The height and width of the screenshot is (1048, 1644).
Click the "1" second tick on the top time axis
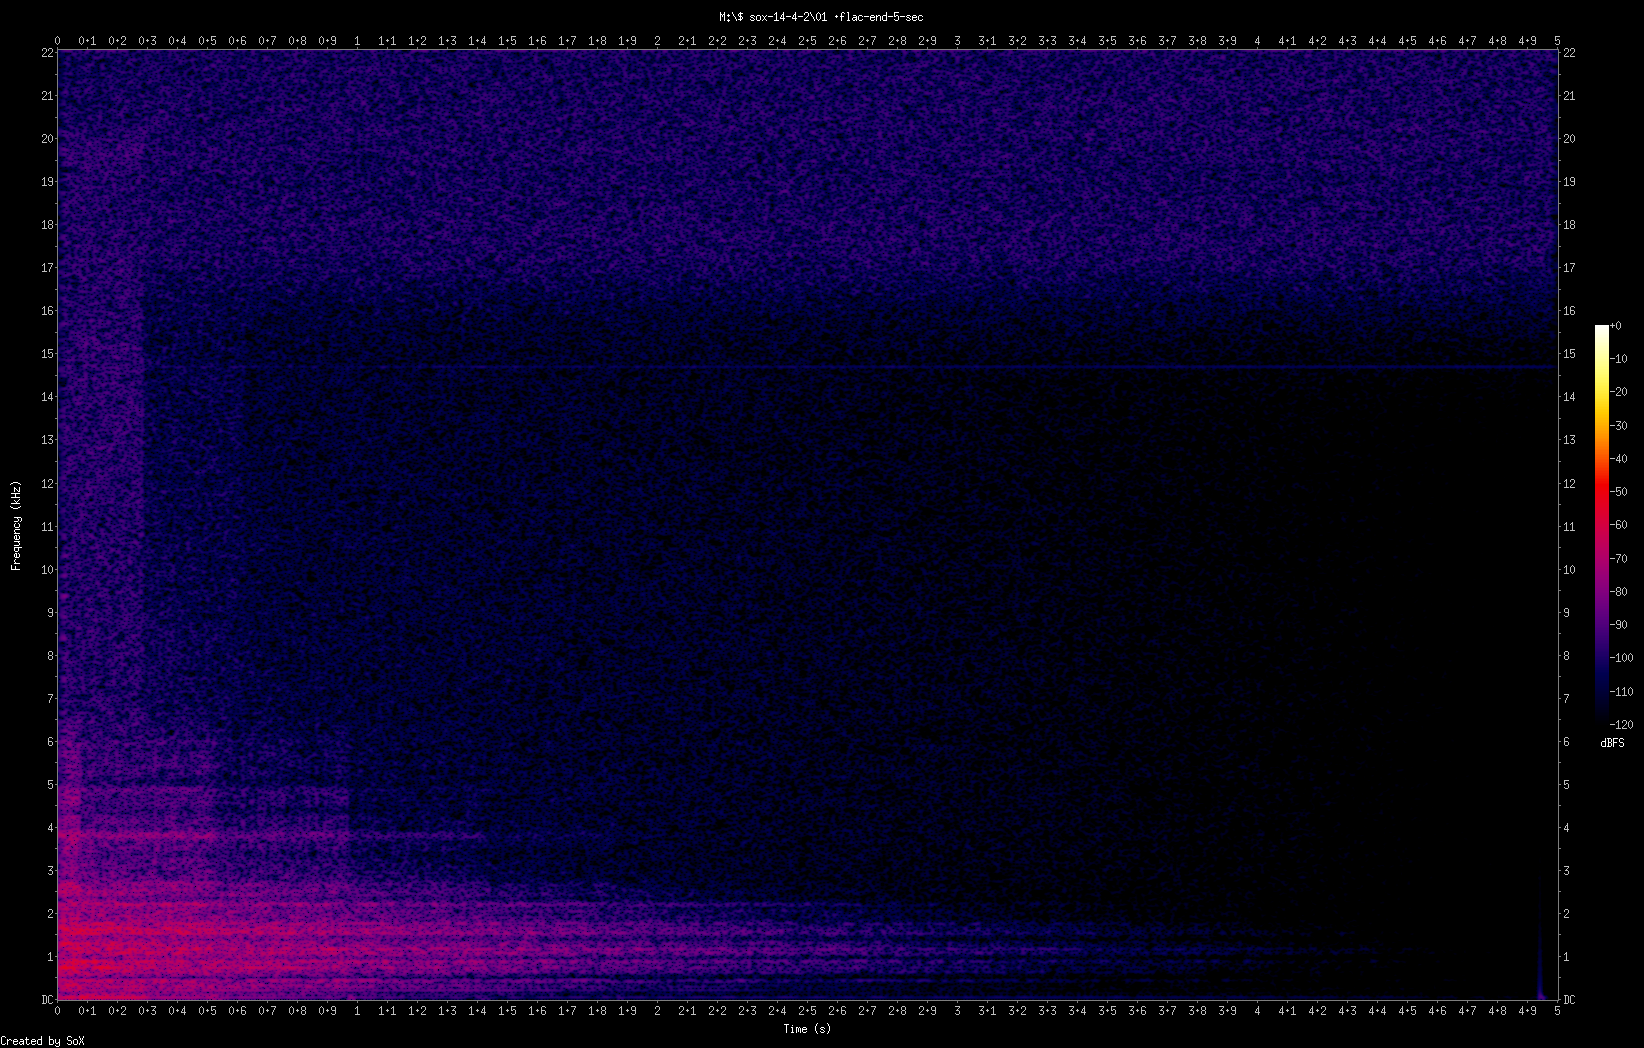tap(357, 41)
